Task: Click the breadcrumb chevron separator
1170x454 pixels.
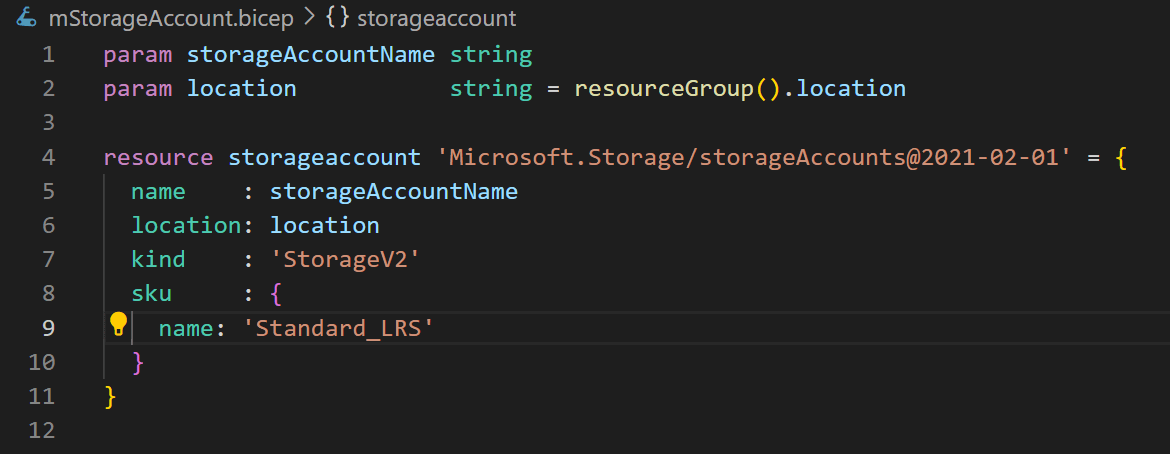Action: coord(310,19)
